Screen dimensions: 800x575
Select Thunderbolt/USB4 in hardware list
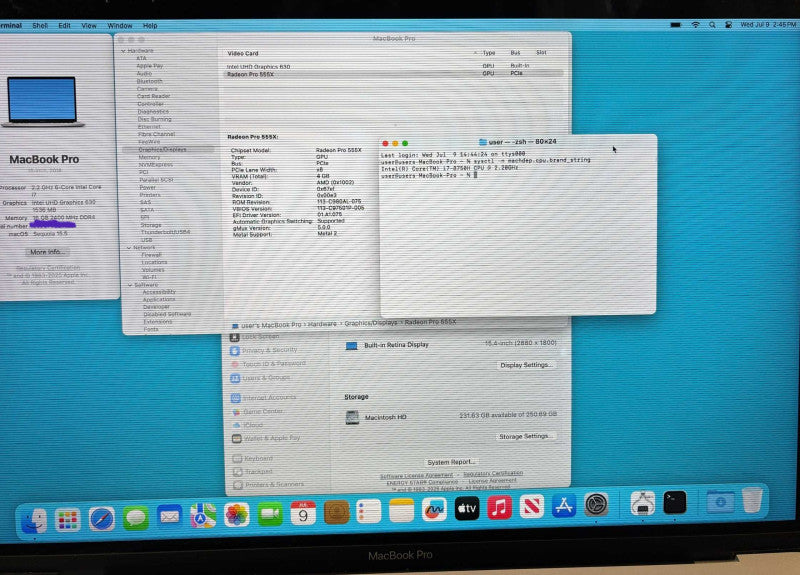point(165,232)
